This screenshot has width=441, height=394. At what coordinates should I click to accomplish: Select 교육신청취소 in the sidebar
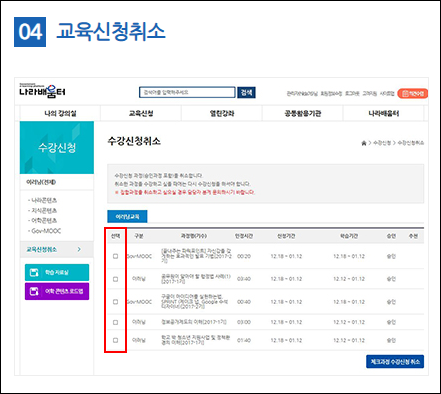point(42,249)
